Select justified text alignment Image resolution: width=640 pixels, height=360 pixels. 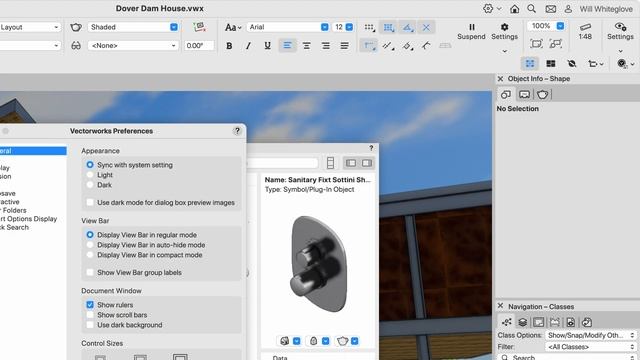344,46
